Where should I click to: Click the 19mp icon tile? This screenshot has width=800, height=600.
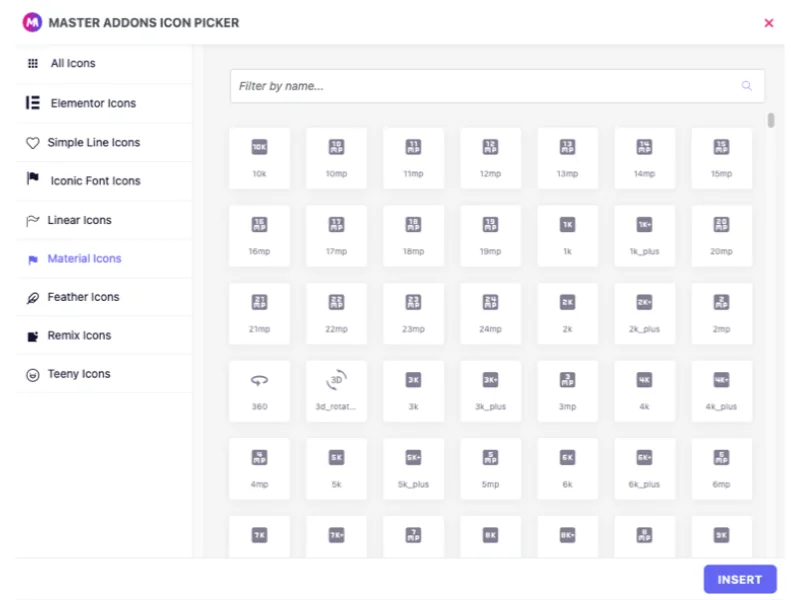[490, 236]
